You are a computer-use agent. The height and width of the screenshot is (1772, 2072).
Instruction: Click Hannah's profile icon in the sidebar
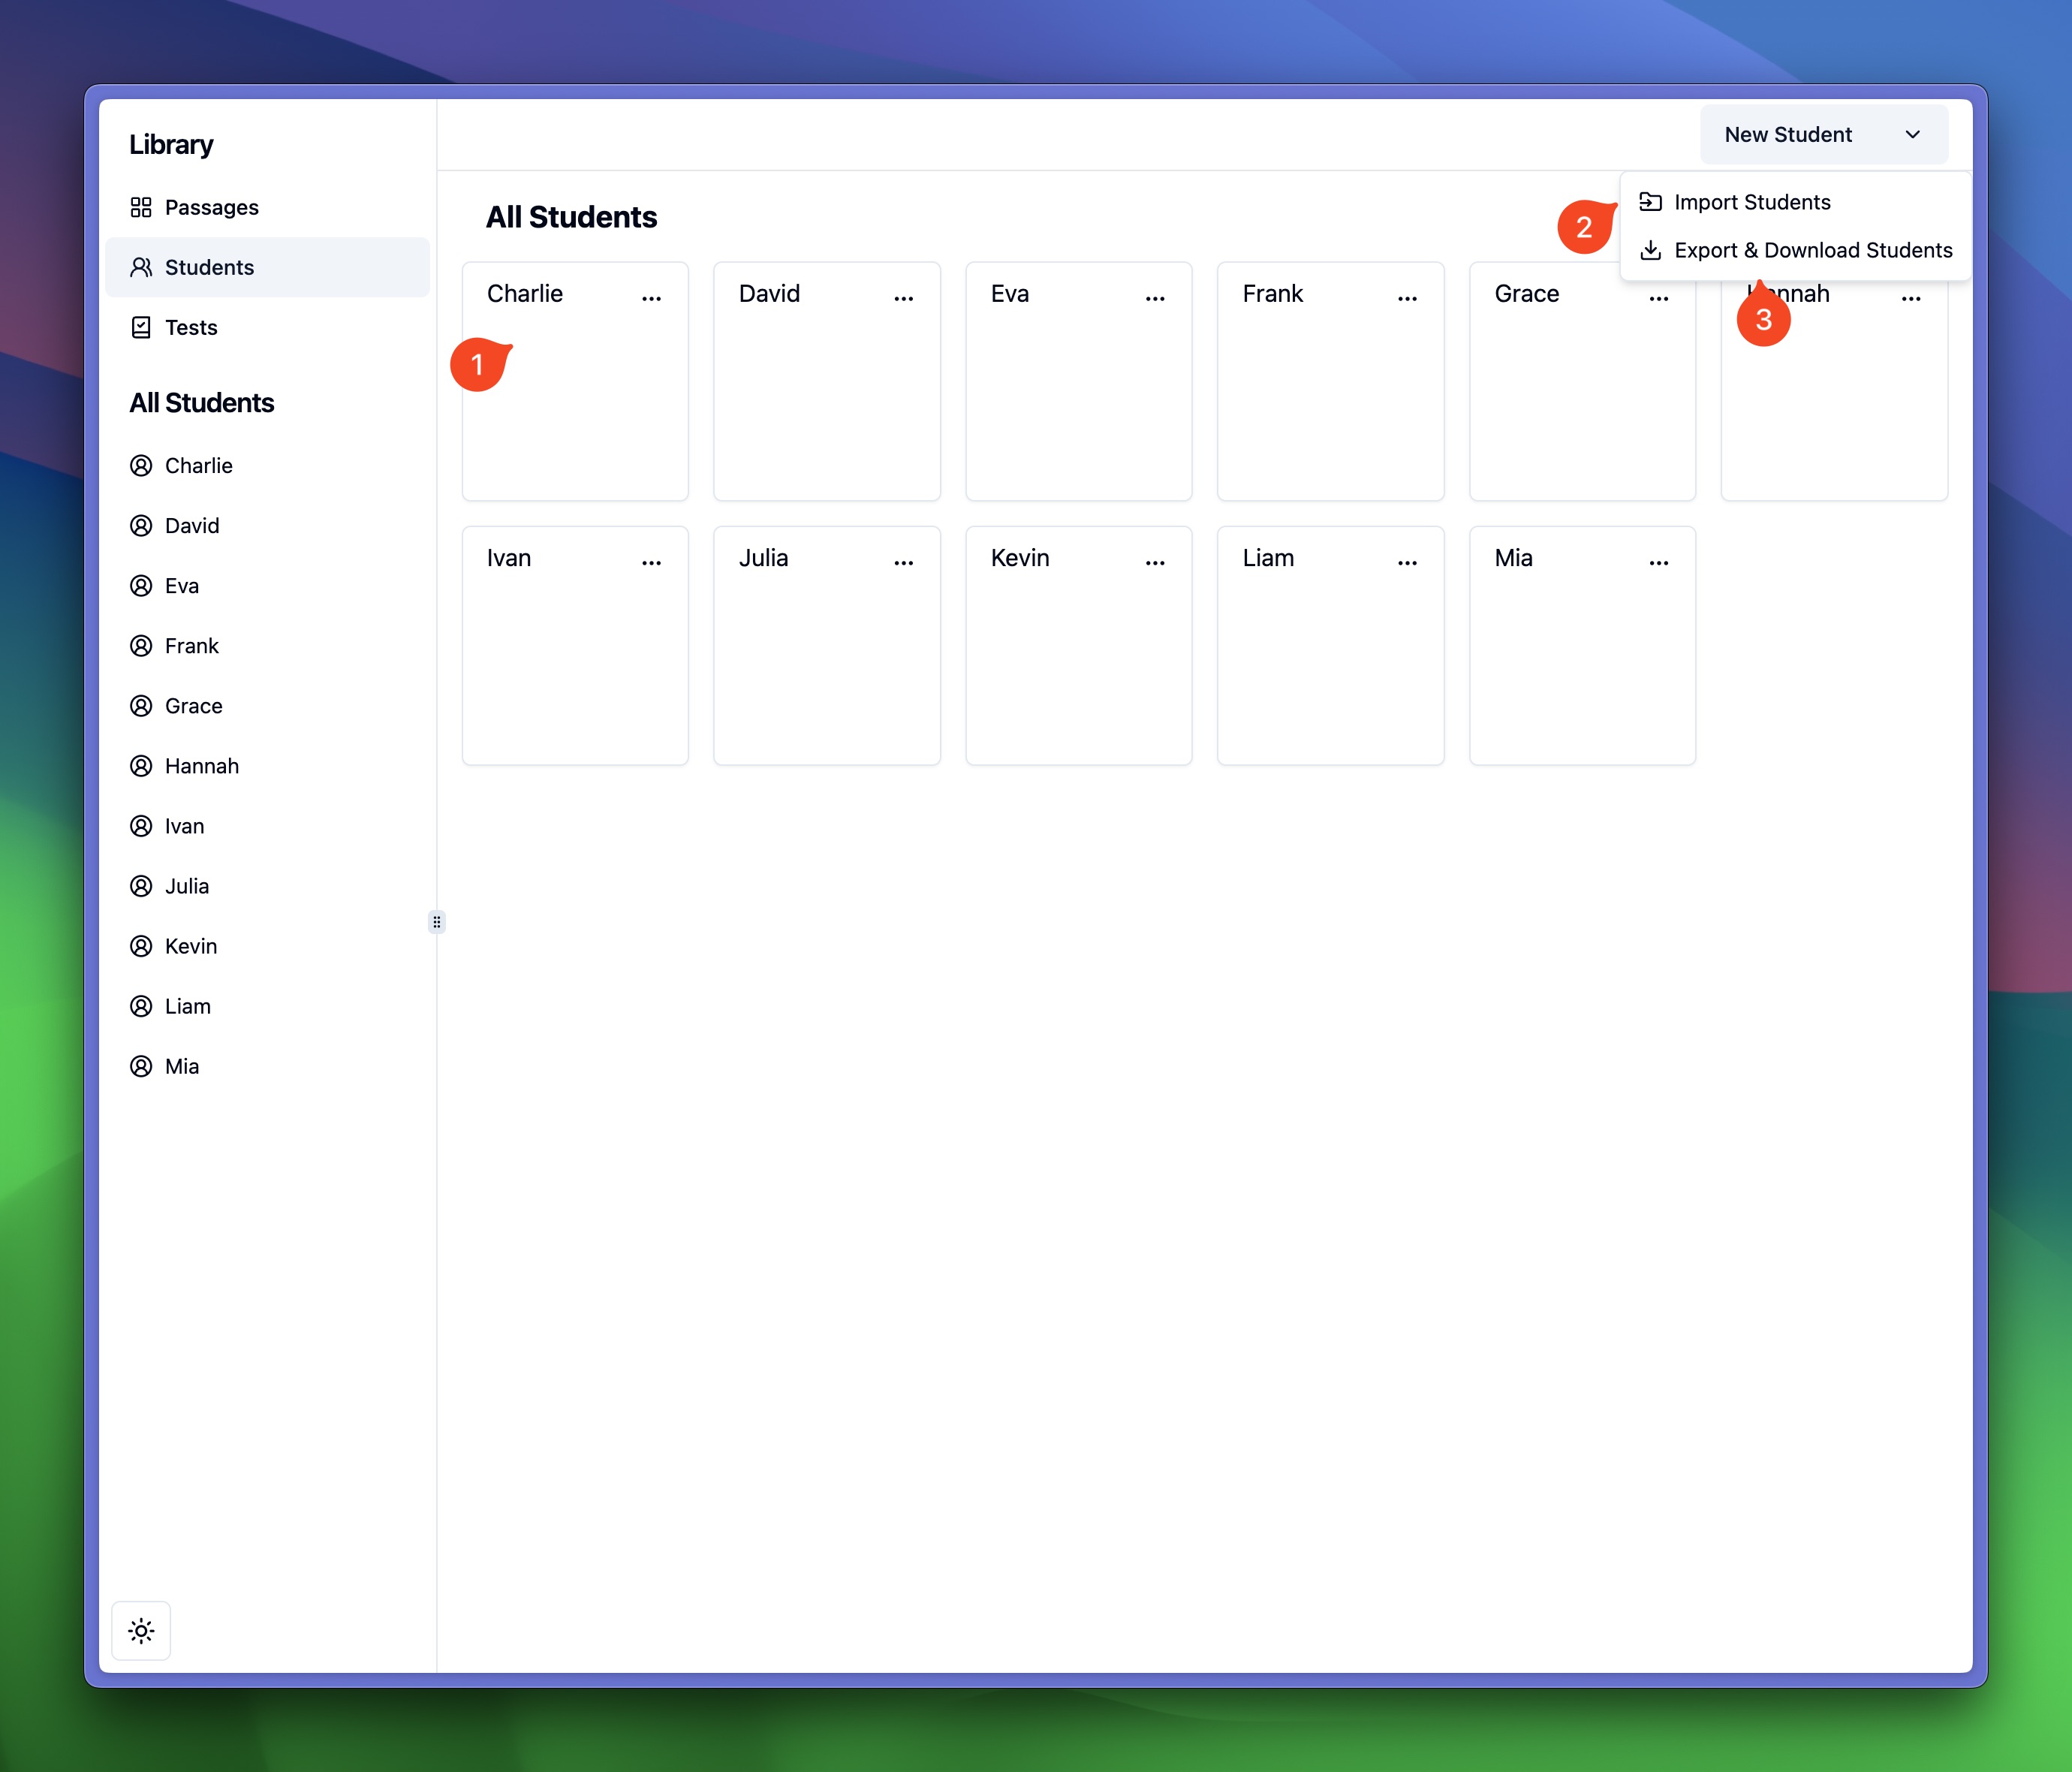click(x=141, y=765)
